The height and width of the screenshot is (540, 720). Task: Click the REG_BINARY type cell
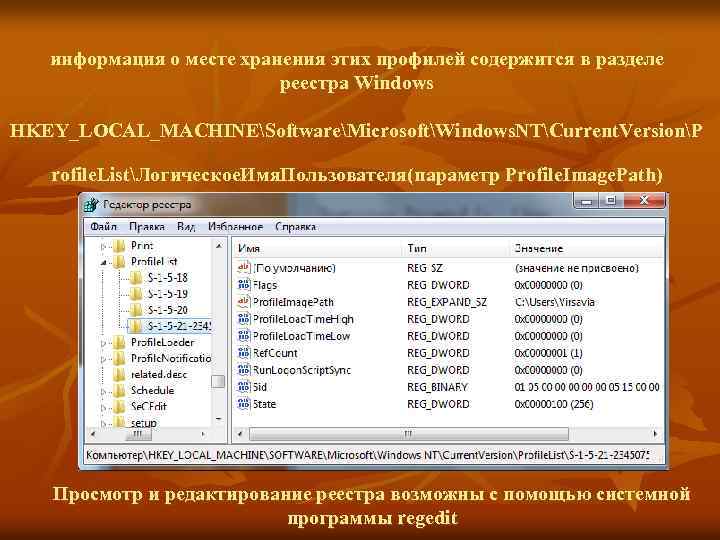tap(437, 387)
